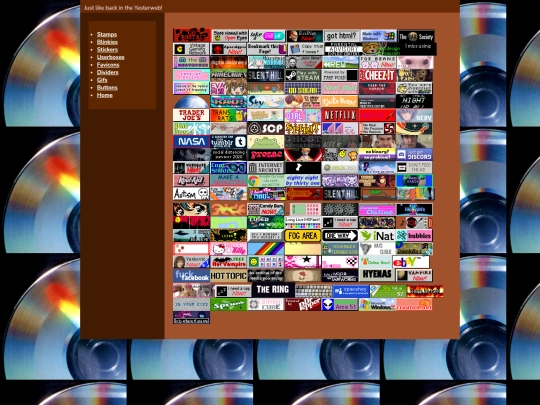The width and height of the screenshot is (540, 405).
Task: Click the SCP badge
Action: pos(266,128)
